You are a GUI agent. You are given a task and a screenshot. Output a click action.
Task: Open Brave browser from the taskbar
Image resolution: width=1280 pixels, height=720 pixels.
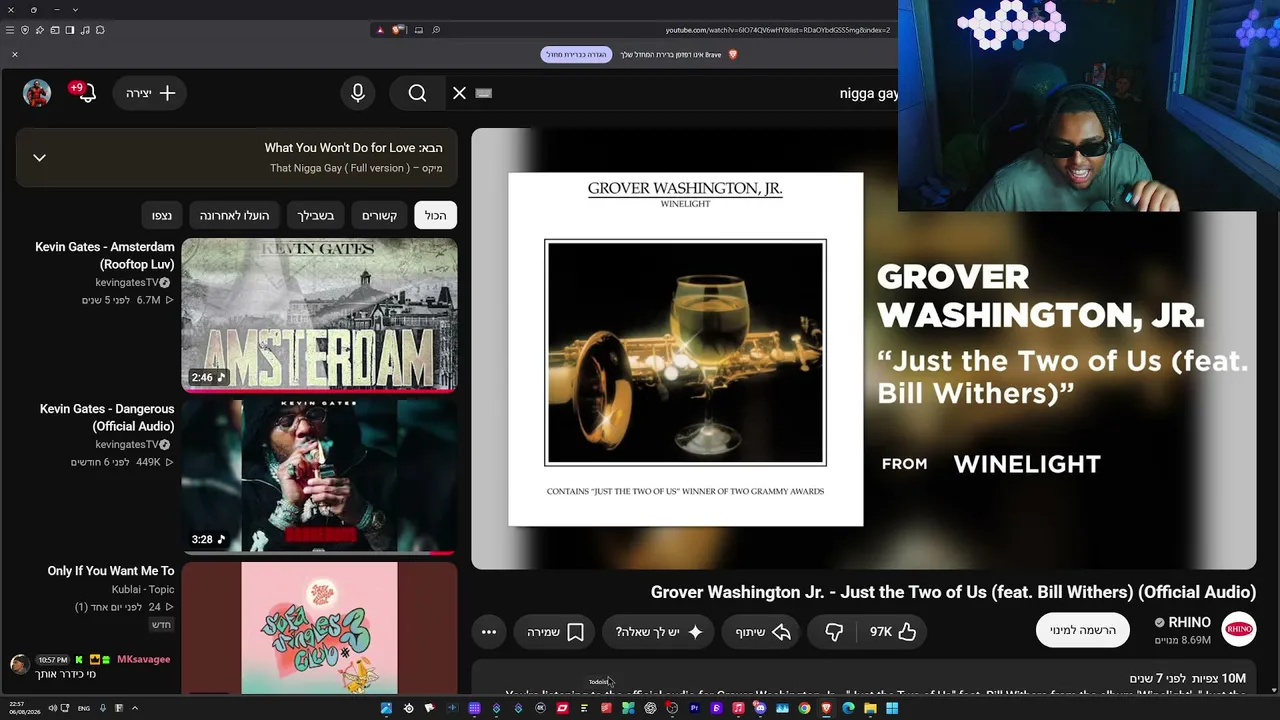[826, 709]
